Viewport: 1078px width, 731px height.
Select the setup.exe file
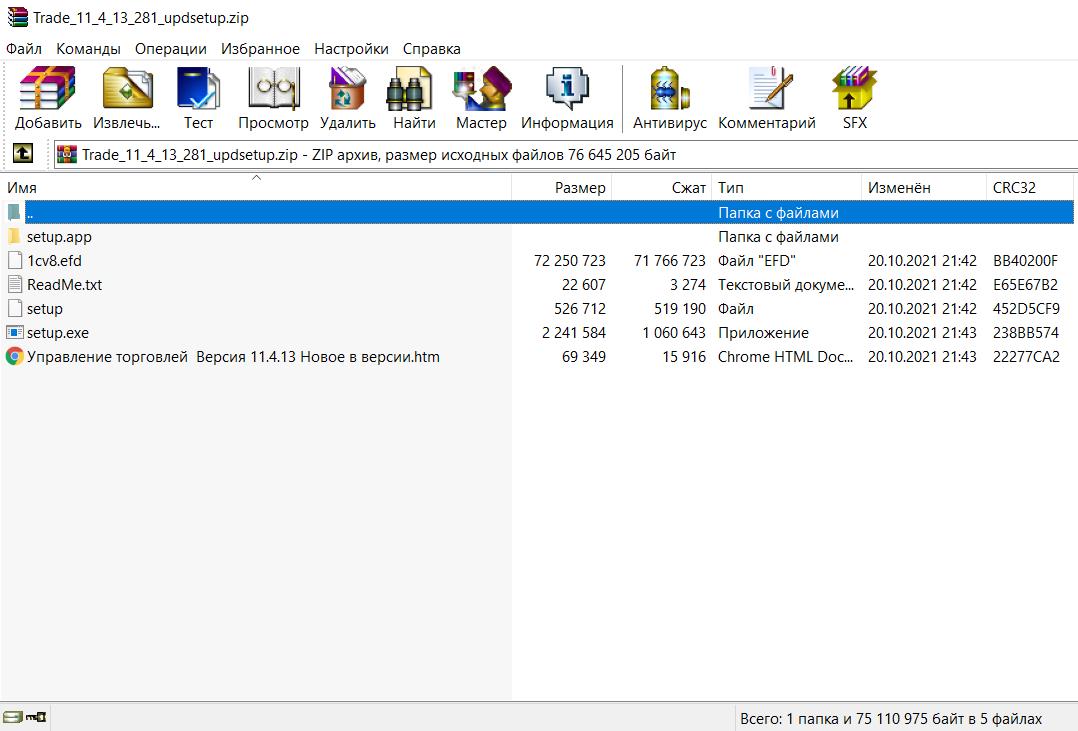point(58,333)
